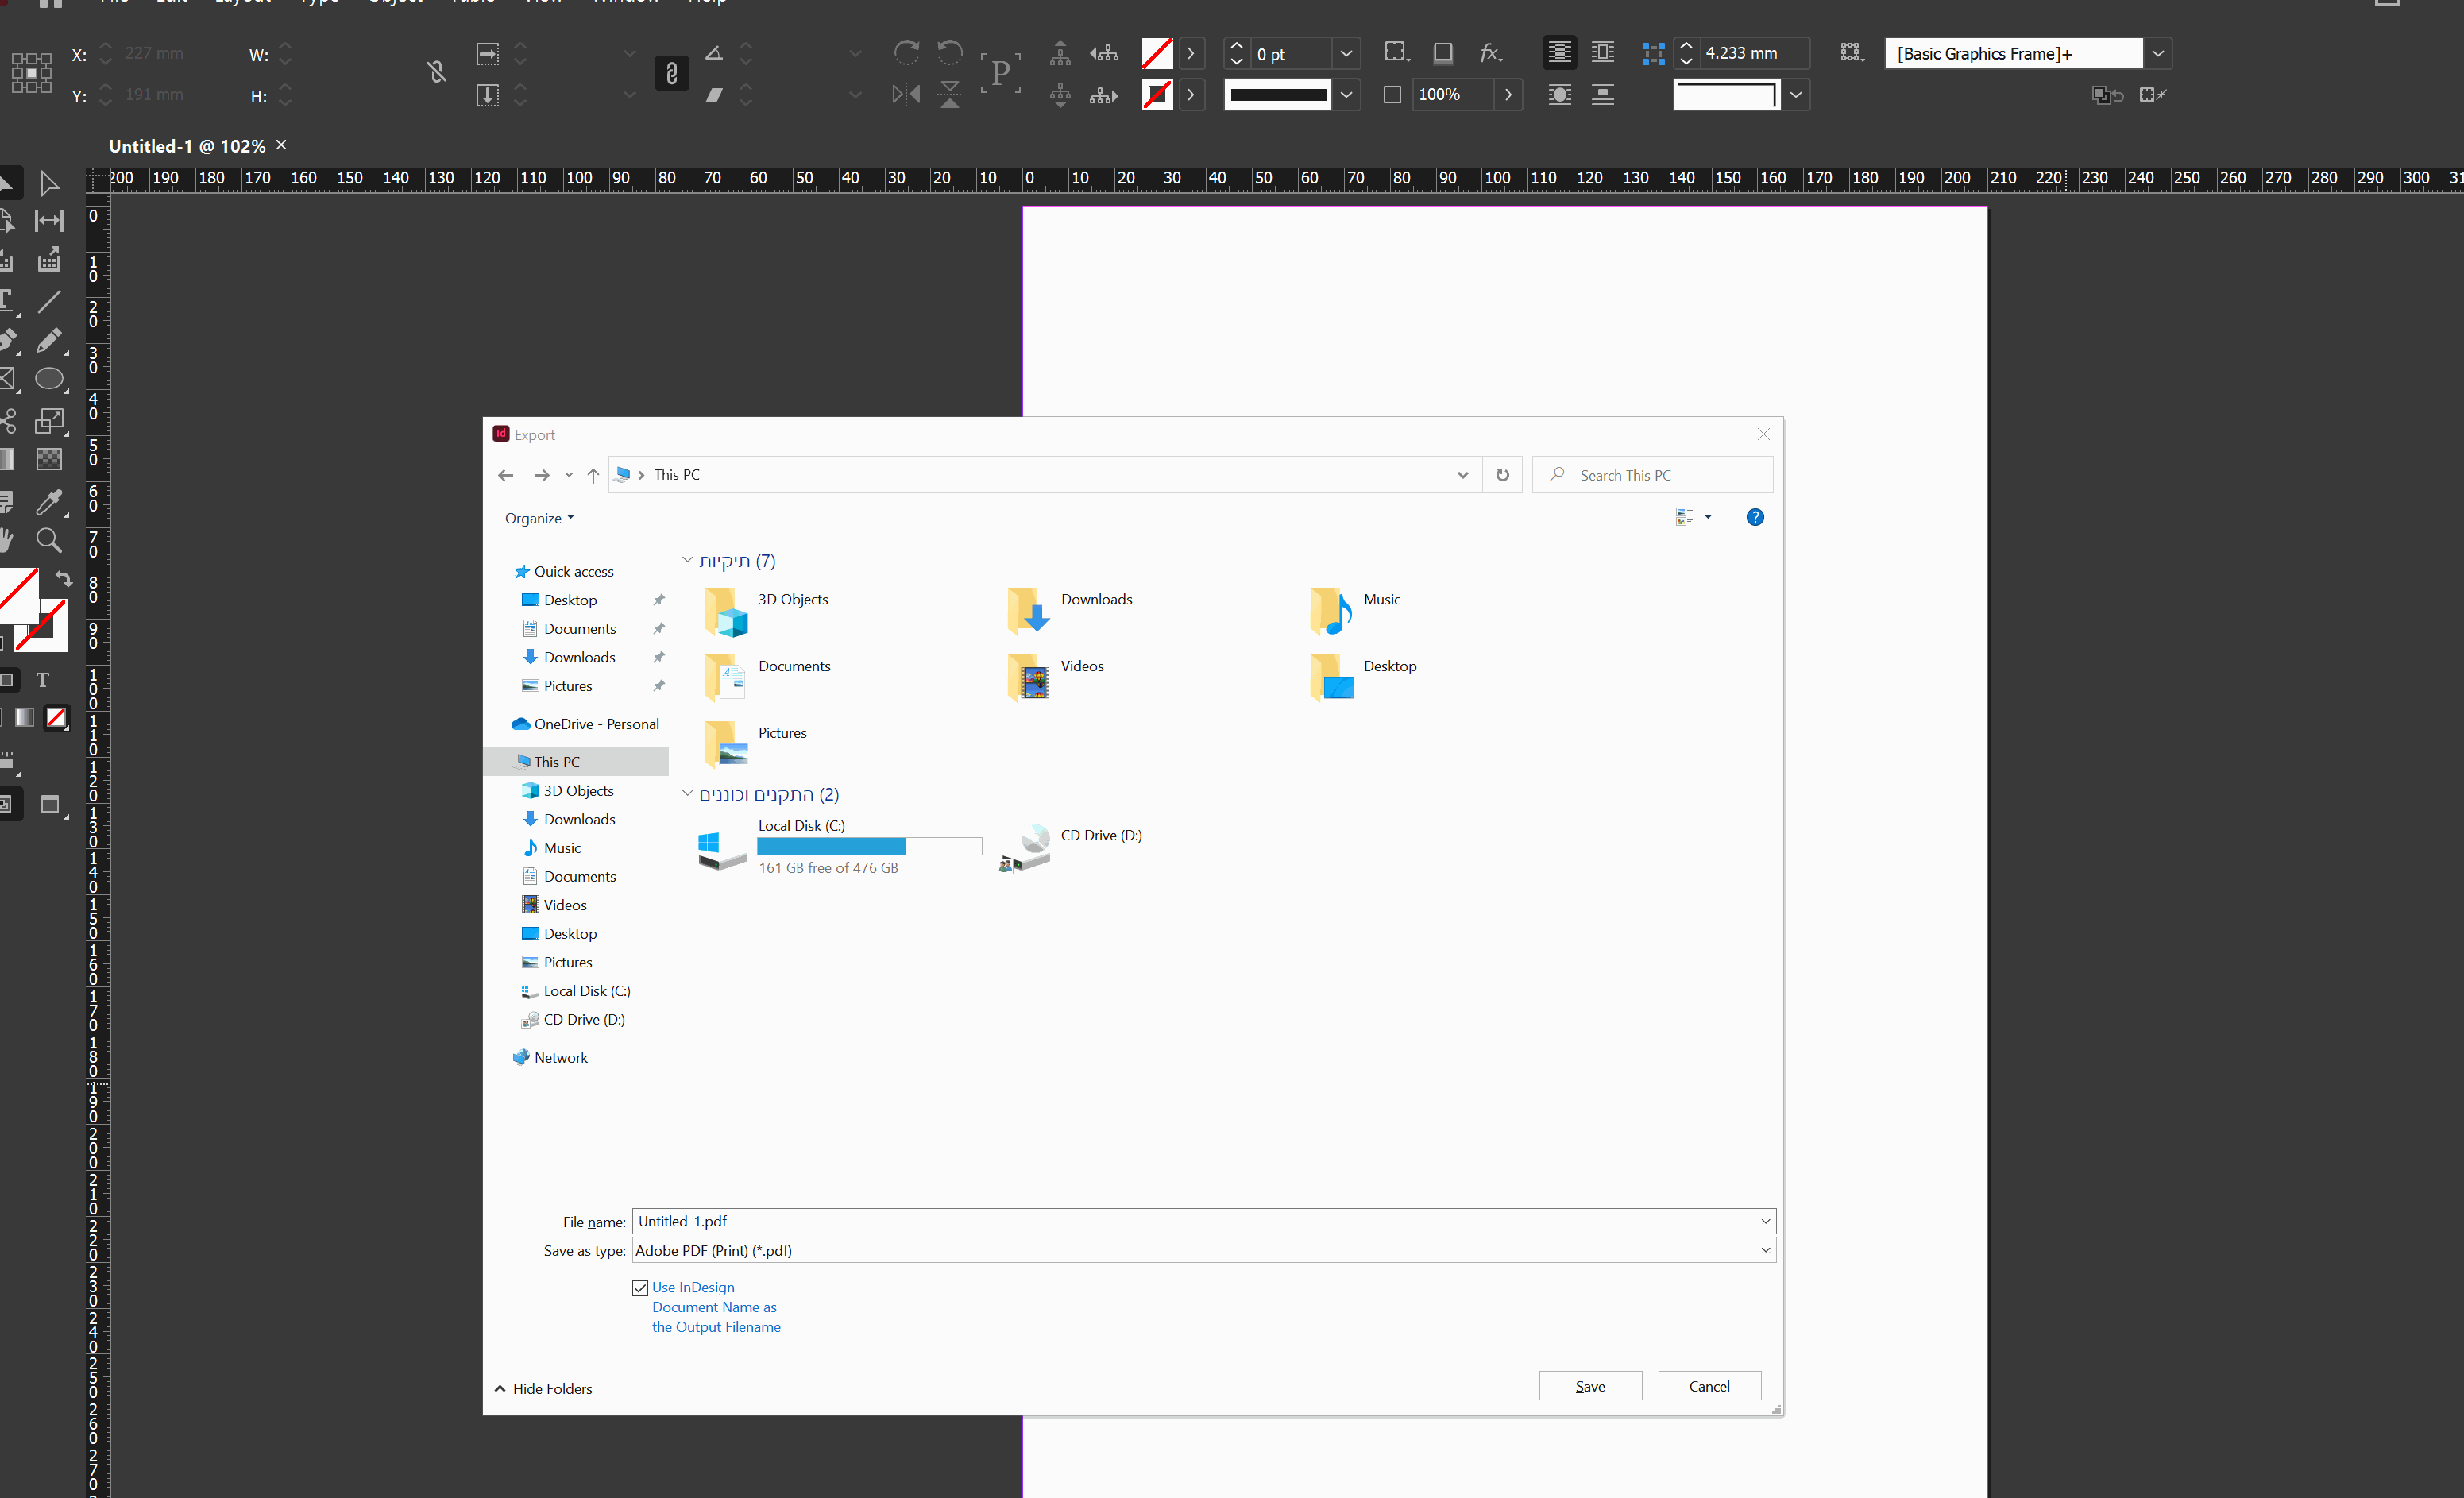
Task: Expand the Basic Graphics Frame style dropdown
Action: click(2158, 53)
